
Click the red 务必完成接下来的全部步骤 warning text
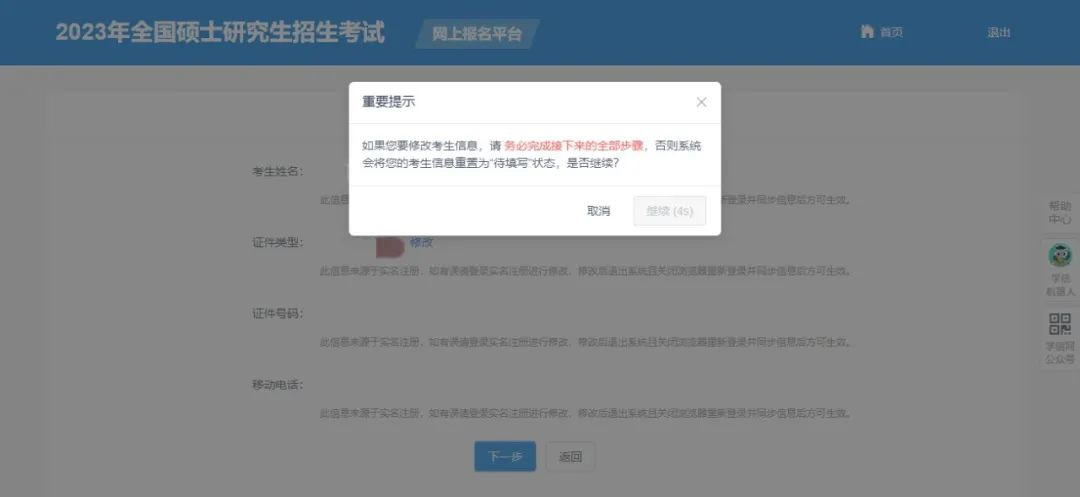point(574,146)
